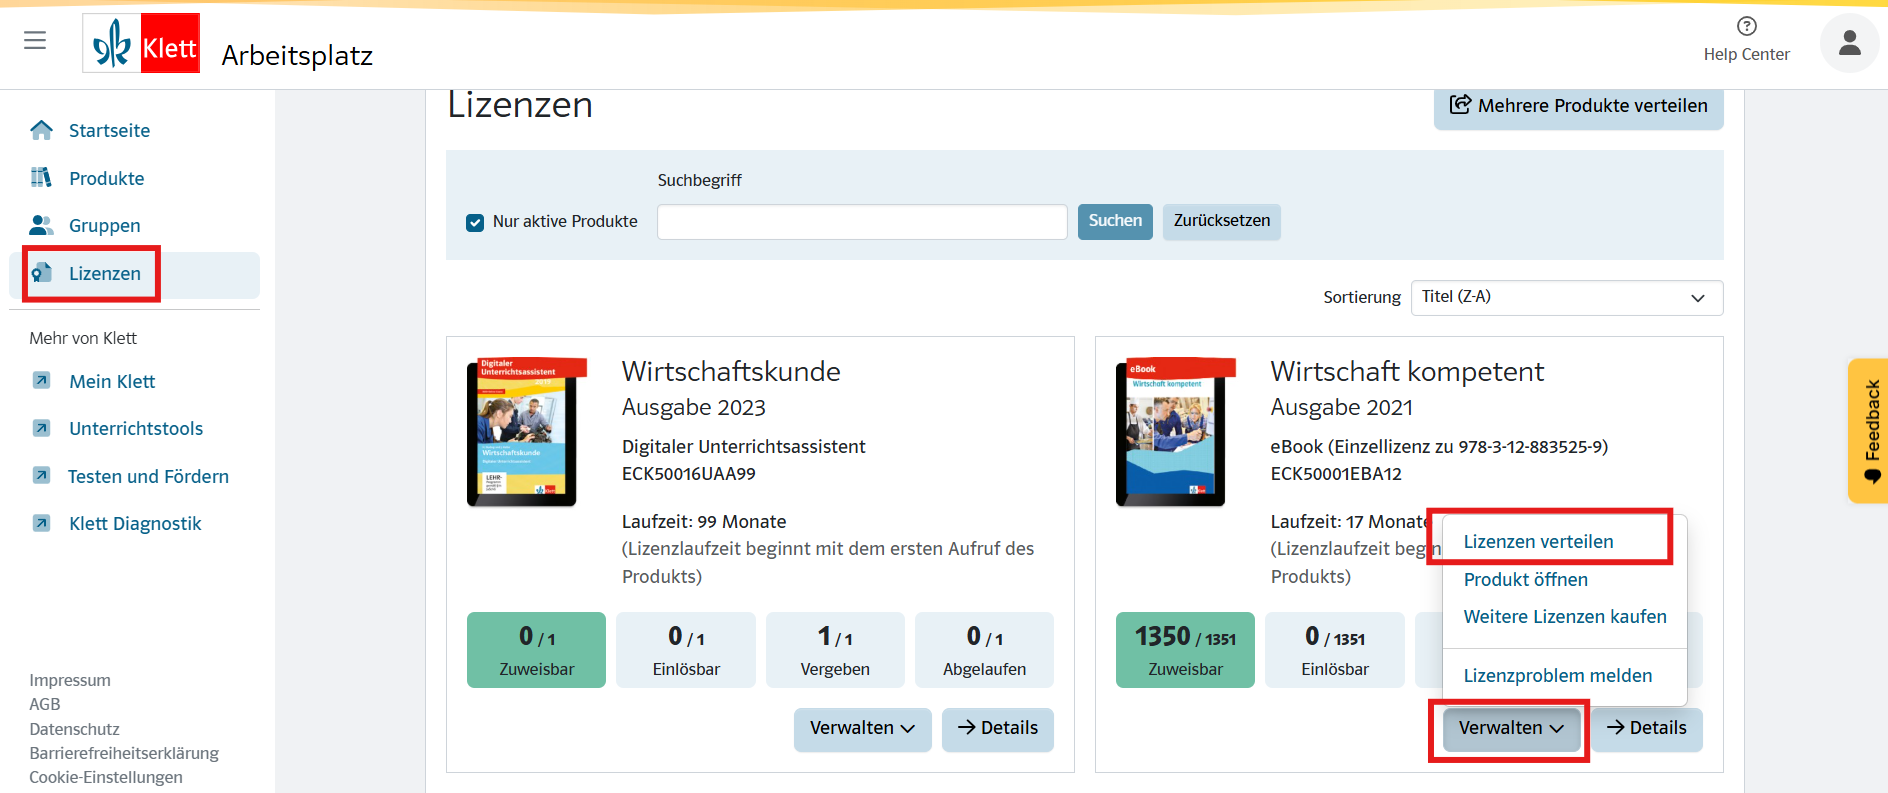Viewport: 1888px width, 793px height.
Task: Select Lizenzen verteilen from the menu
Action: 1538,541
